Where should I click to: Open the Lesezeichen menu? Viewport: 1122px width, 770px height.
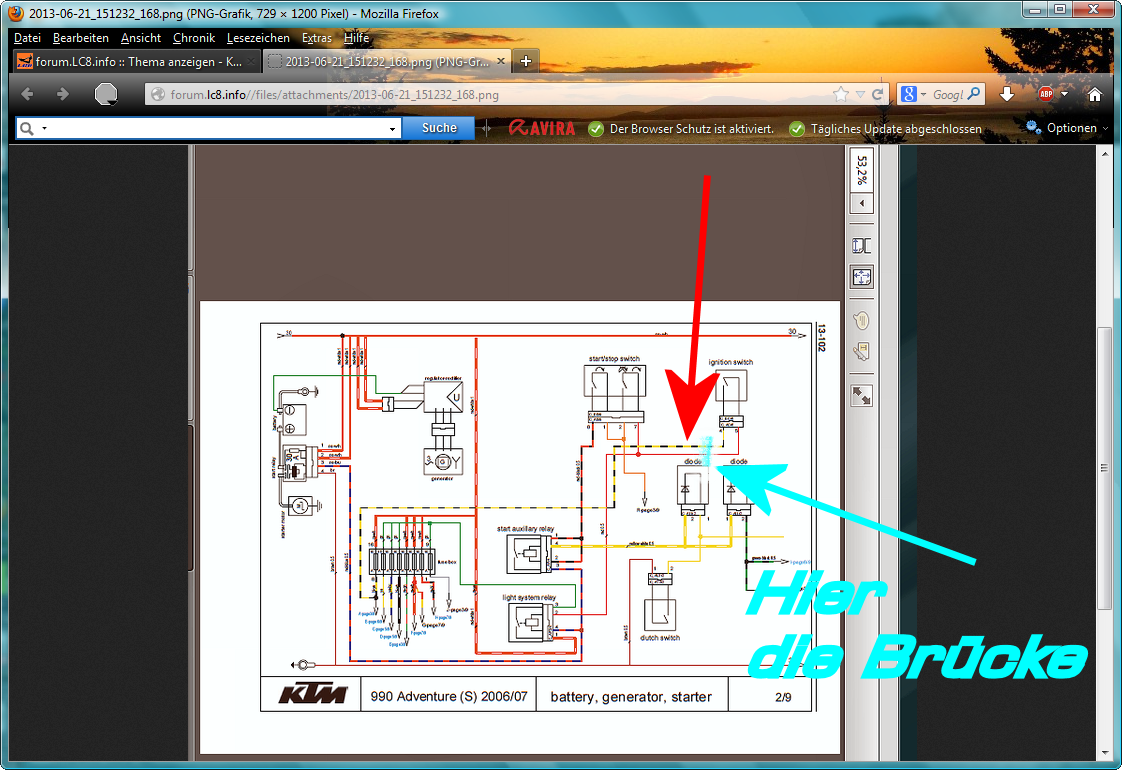(x=258, y=38)
